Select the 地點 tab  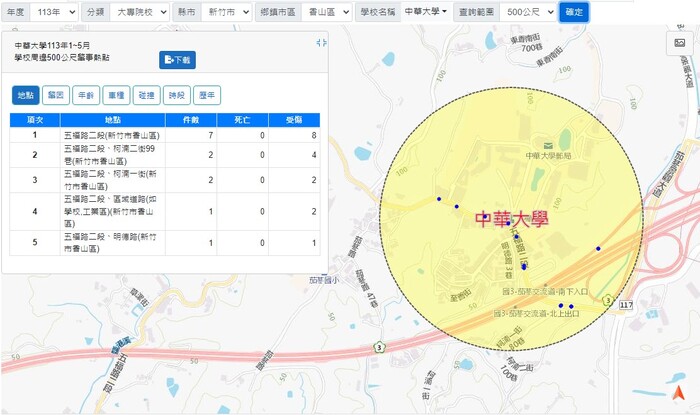click(x=25, y=95)
